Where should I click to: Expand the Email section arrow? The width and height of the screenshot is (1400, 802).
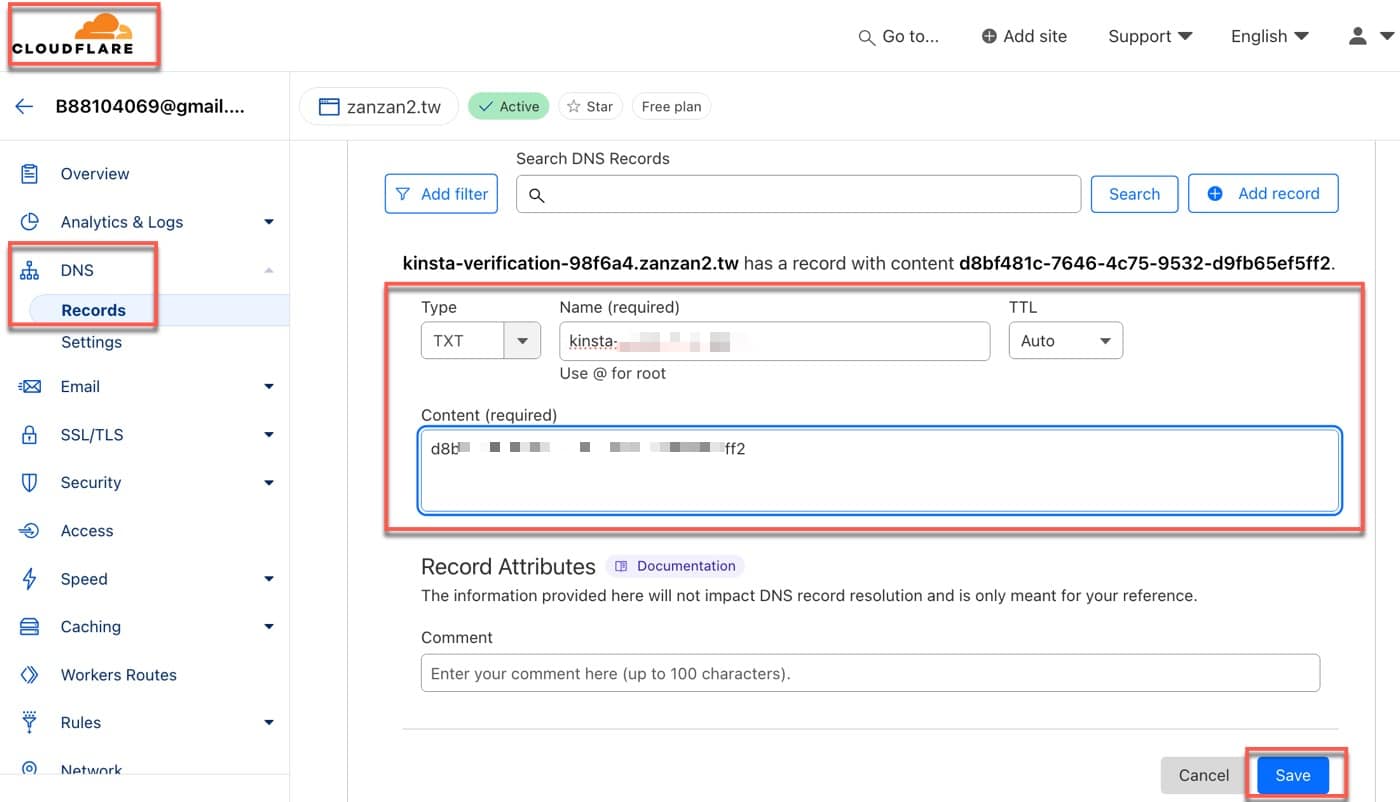(x=269, y=386)
